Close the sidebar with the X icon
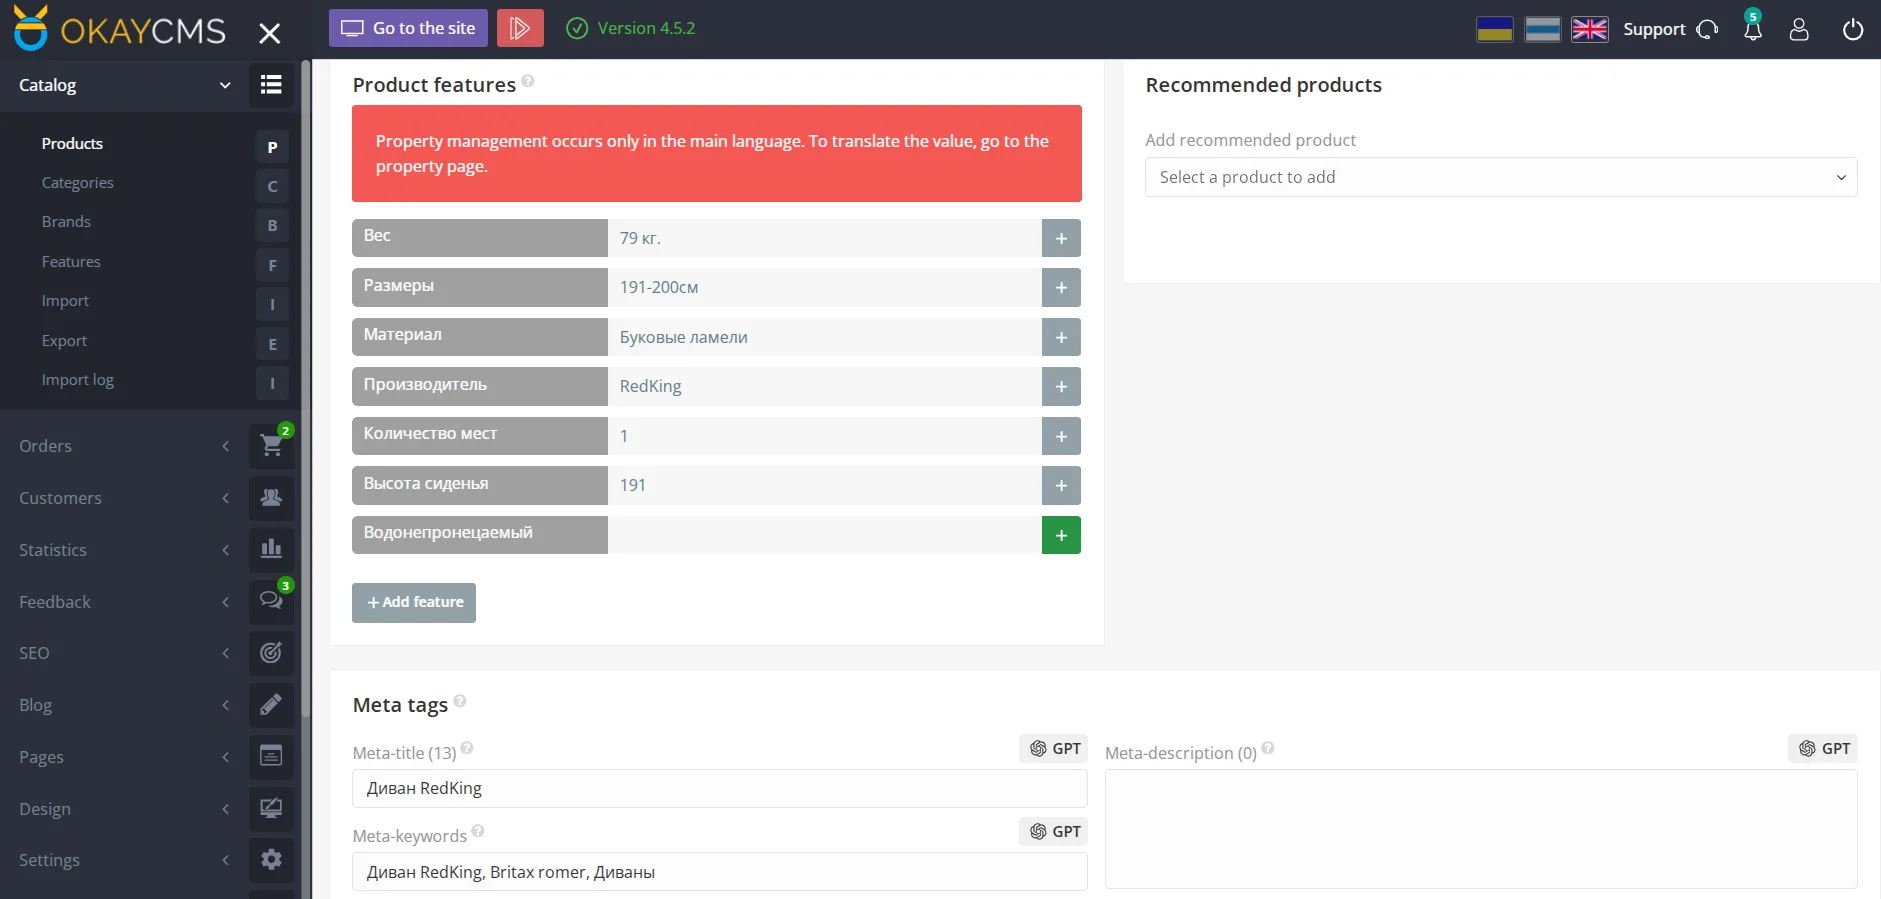 pyautogui.click(x=270, y=33)
